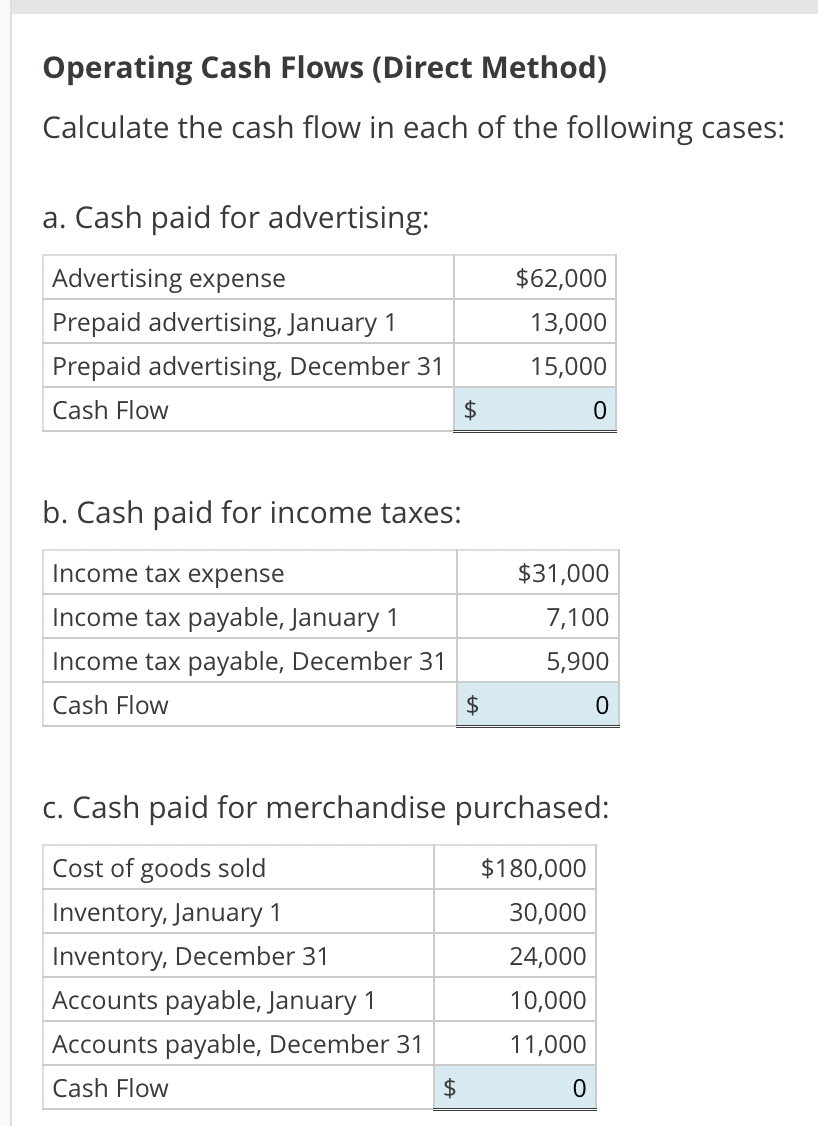Click the Cash Flow input for merchandise purchased
This screenshot has height=1126, width=818.
point(514,1087)
